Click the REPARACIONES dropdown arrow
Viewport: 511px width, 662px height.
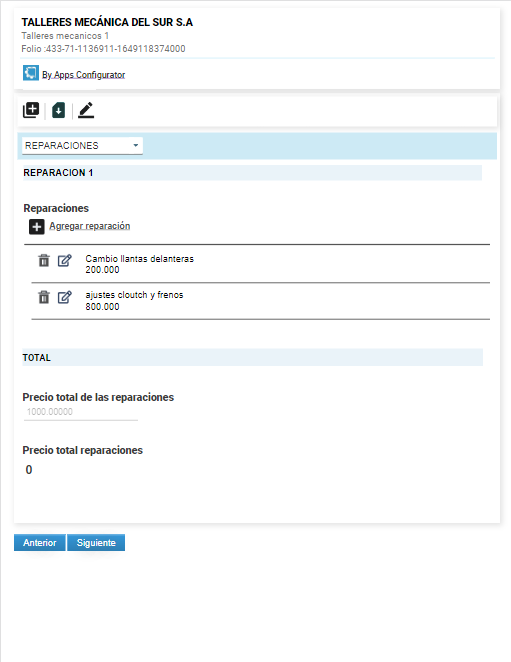pyautogui.click(x=136, y=145)
